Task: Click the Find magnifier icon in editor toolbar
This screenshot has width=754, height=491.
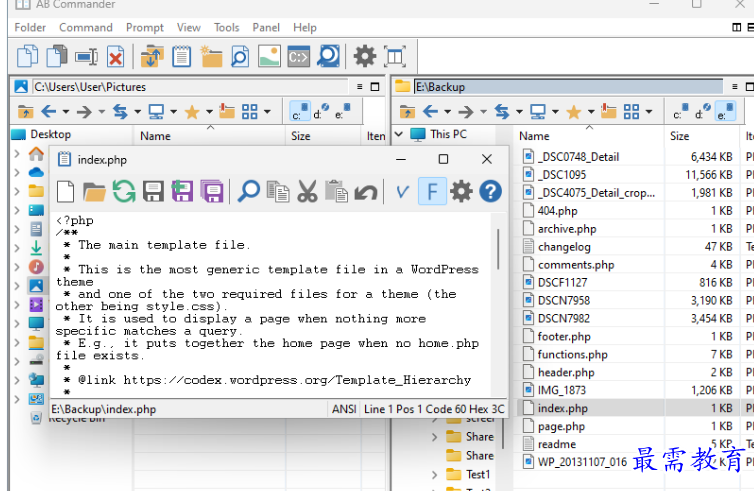Action: pos(249,191)
